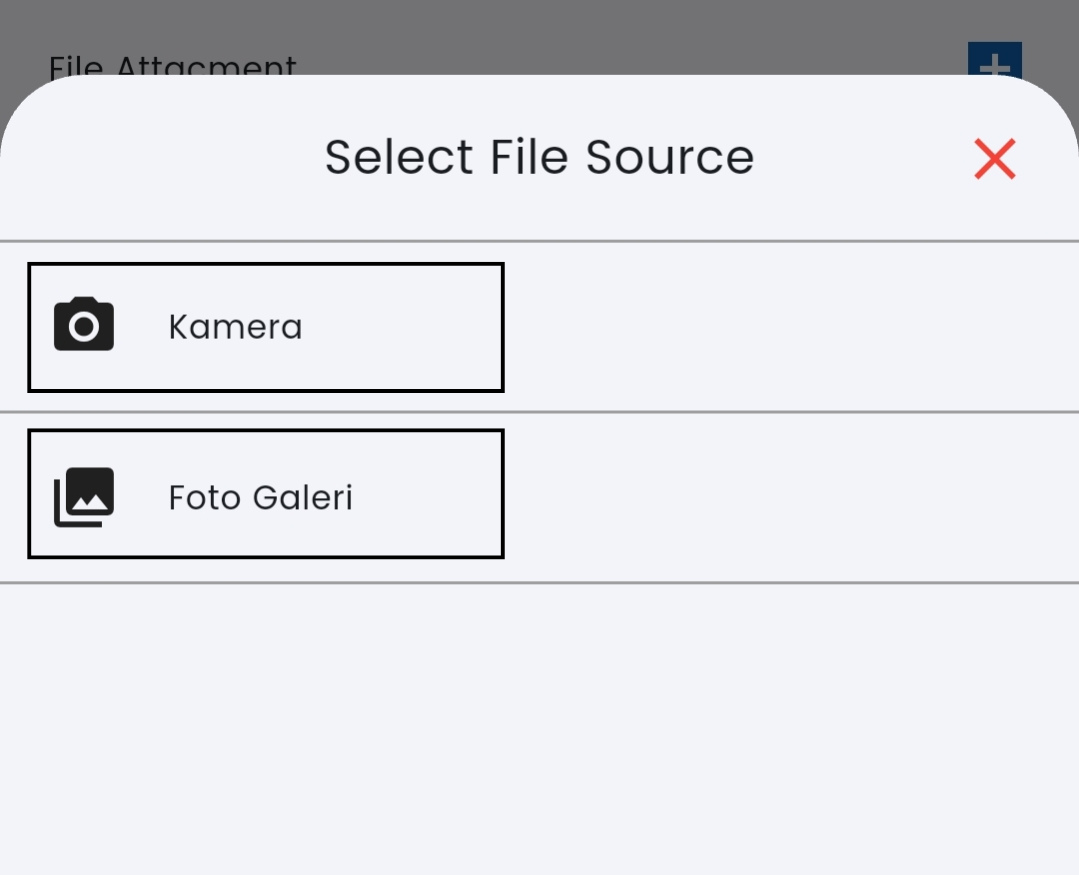This screenshot has height=875, width=1079.
Task: Click the dimmed plus attachment icon
Action: (x=994, y=60)
